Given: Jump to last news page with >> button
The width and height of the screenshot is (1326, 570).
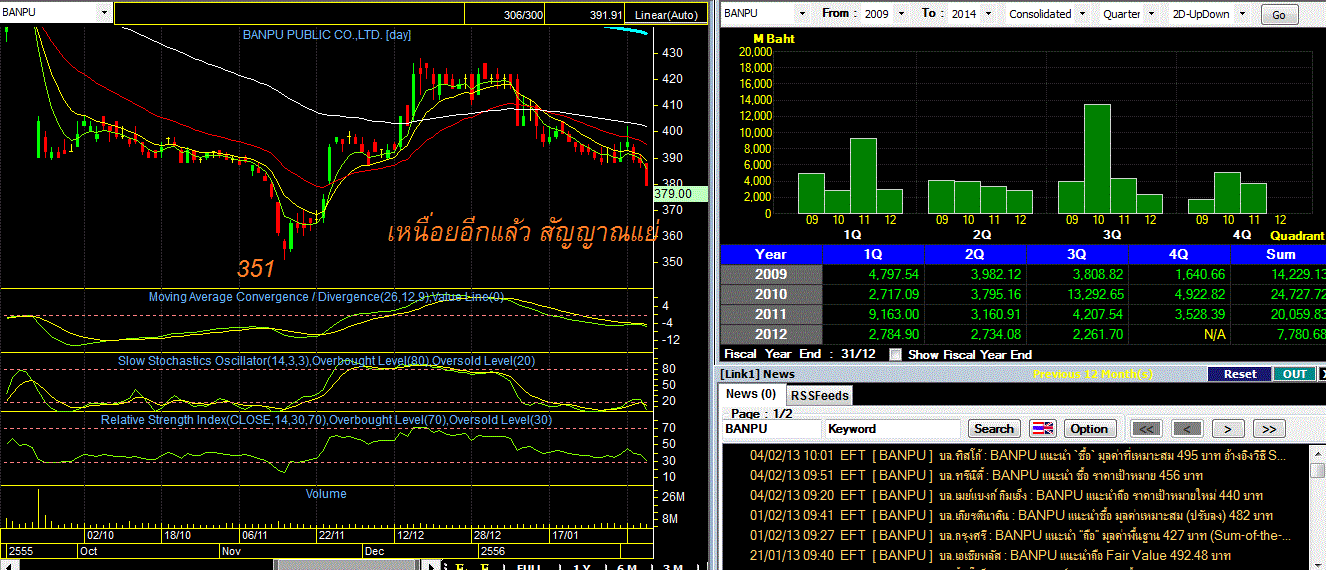Looking at the screenshot, I should (x=1268, y=428).
